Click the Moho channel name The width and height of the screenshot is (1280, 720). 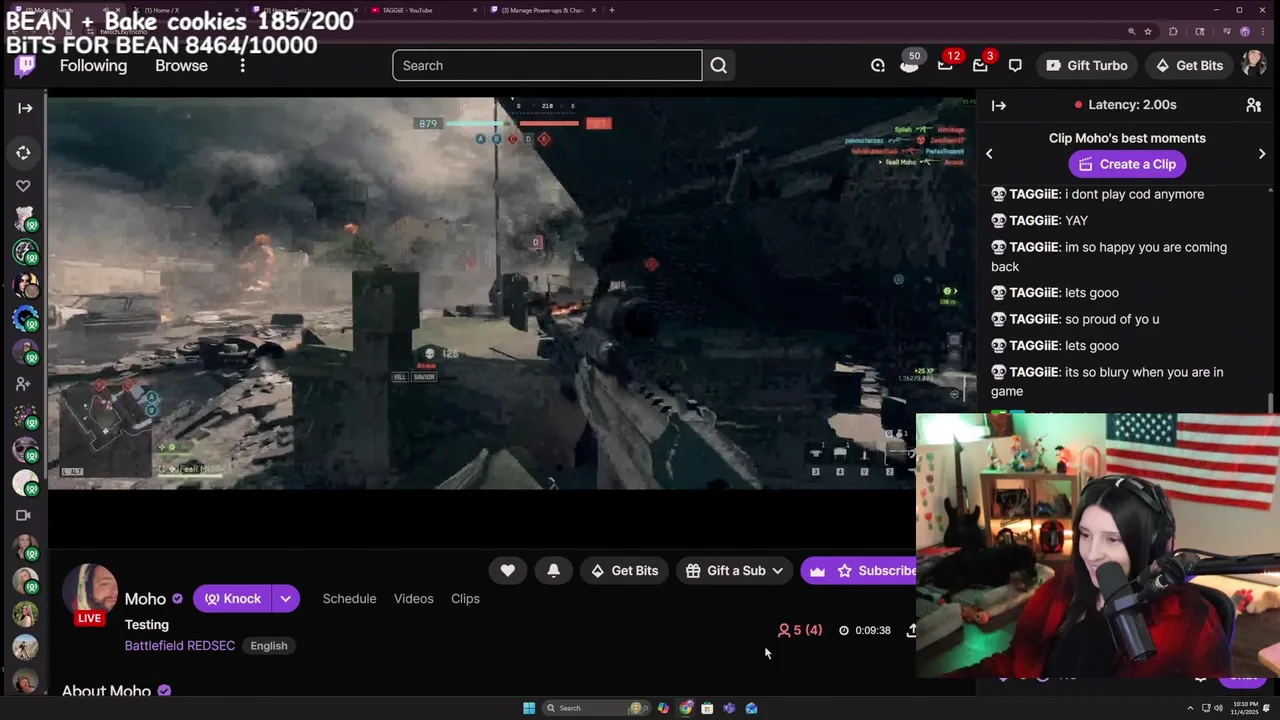coord(145,599)
